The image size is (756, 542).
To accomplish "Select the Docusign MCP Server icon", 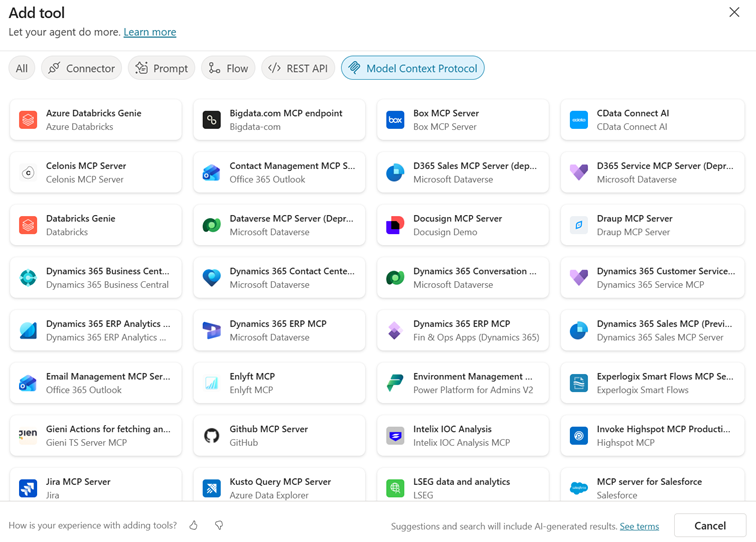I will 395,225.
